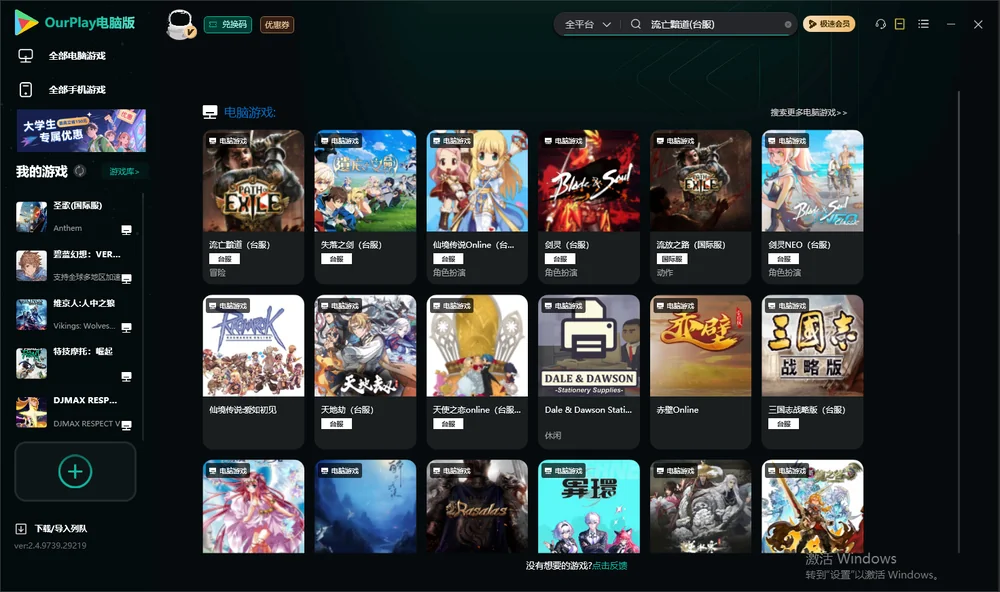
Task: Open the 优惠券 coupon button
Action: click(x=277, y=24)
